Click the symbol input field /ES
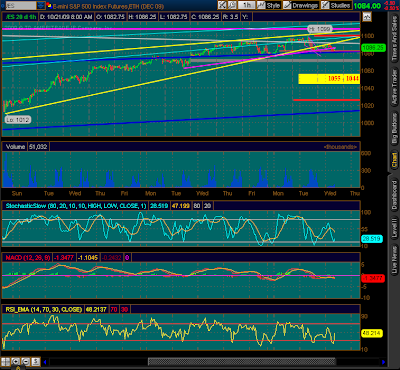Screen dimensions: 400x370 [x=21, y=5]
